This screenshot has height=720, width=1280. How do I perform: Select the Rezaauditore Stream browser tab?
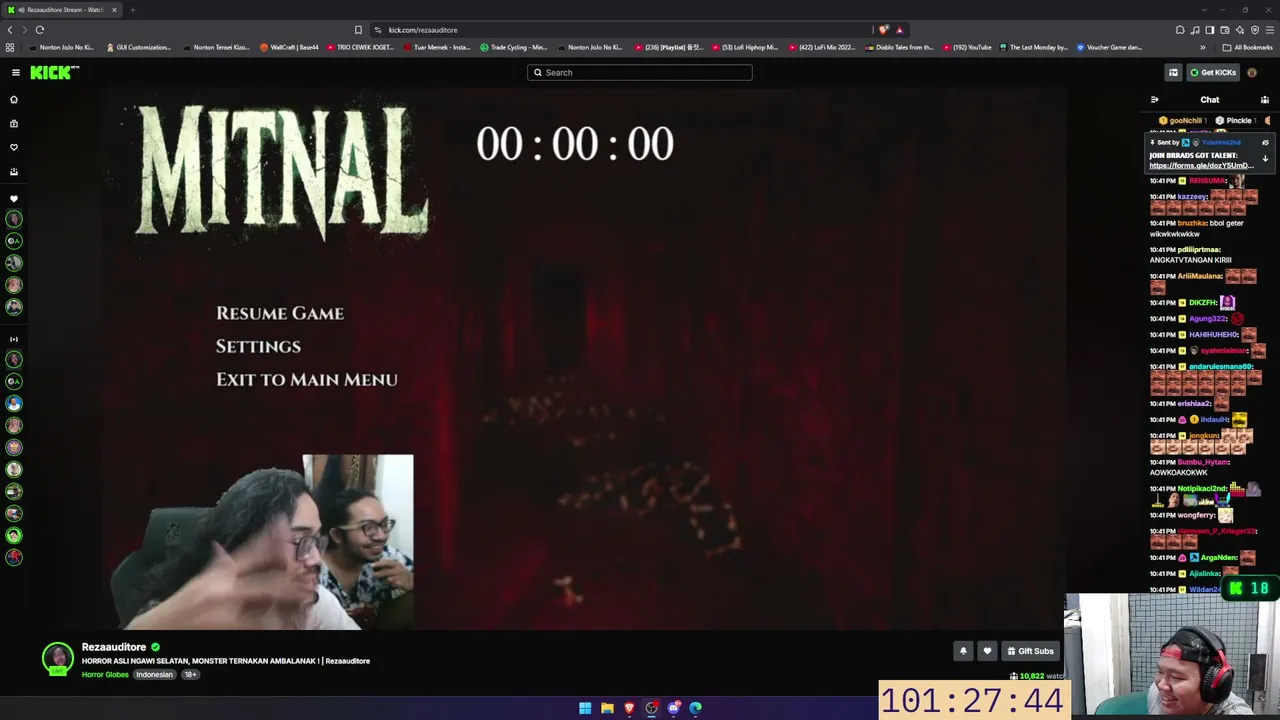pyautogui.click(x=63, y=10)
